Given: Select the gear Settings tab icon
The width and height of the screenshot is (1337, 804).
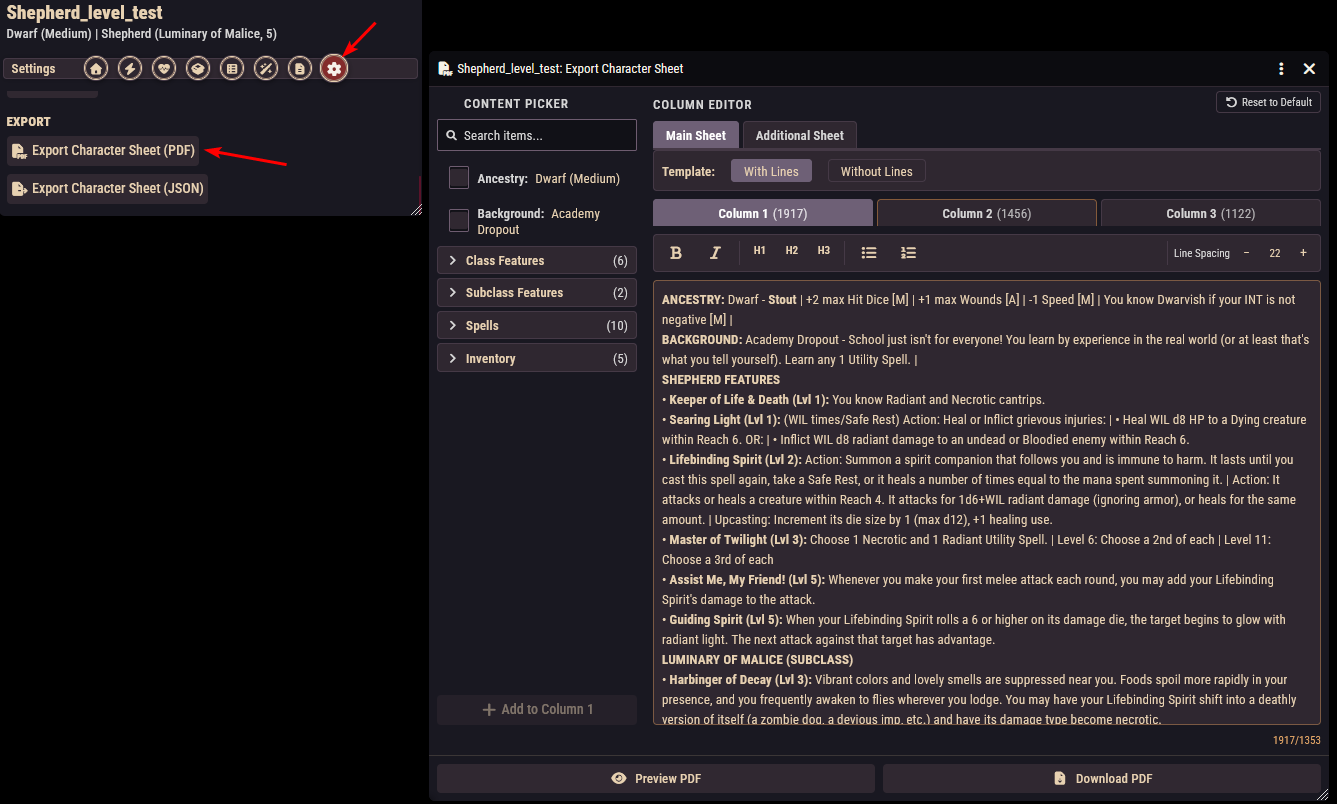Looking at the screenshot, I should click(334, 69).
